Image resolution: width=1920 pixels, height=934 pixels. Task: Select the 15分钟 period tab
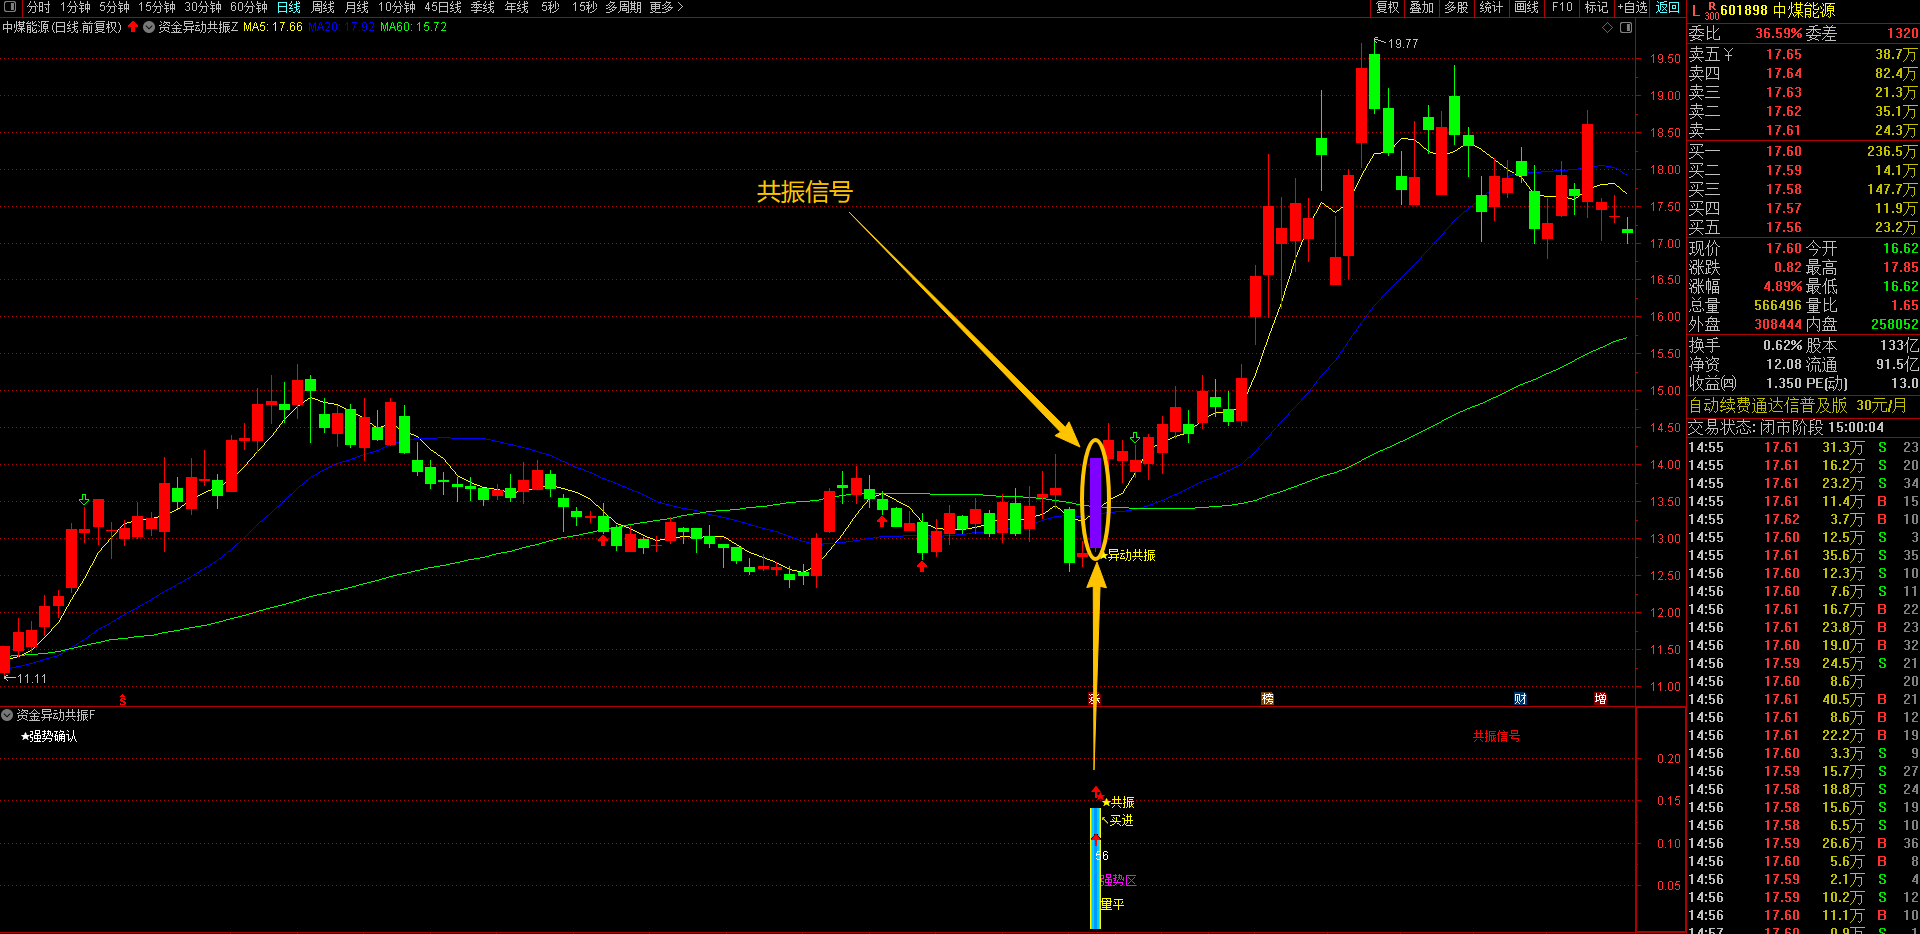tap(157, 7)
